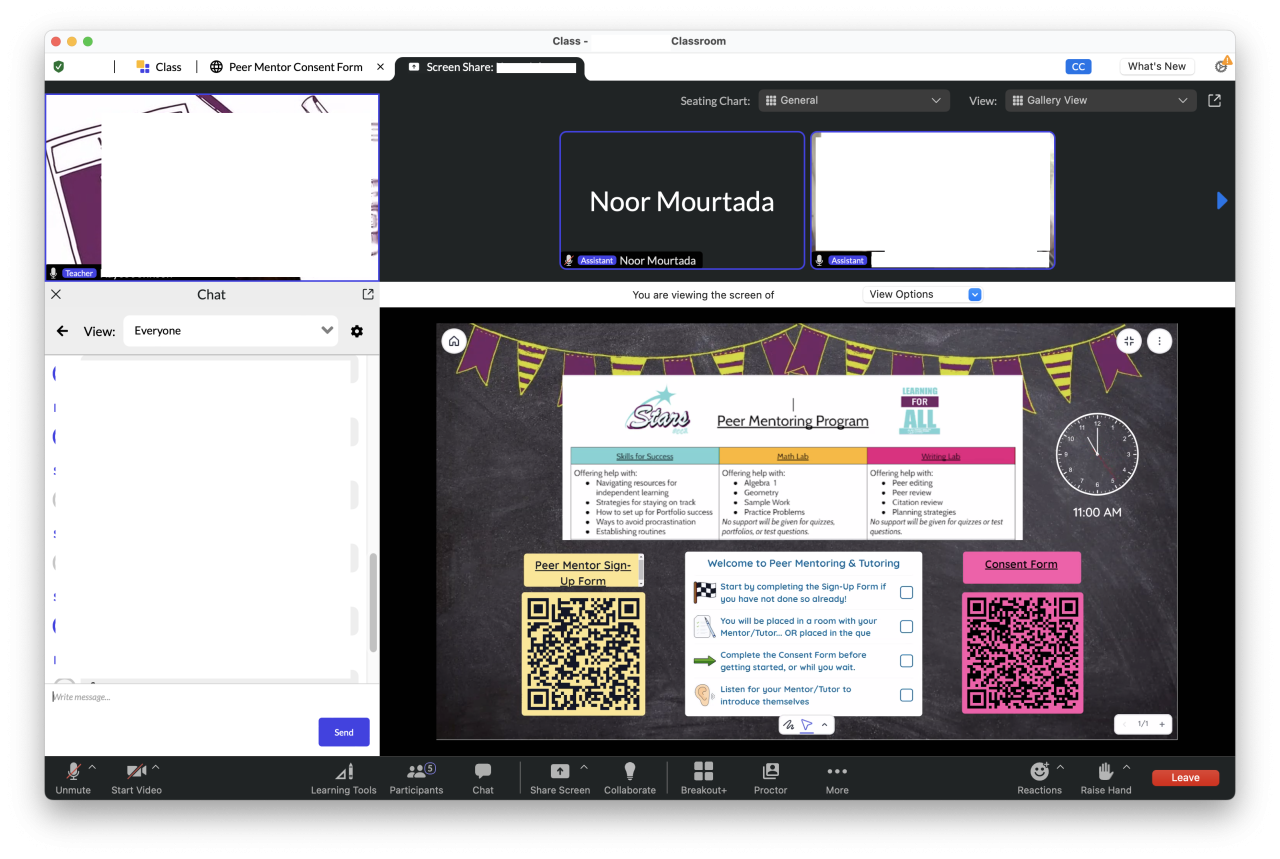
Task: Open the Skills for Success link
Action: tap(644, 457)
